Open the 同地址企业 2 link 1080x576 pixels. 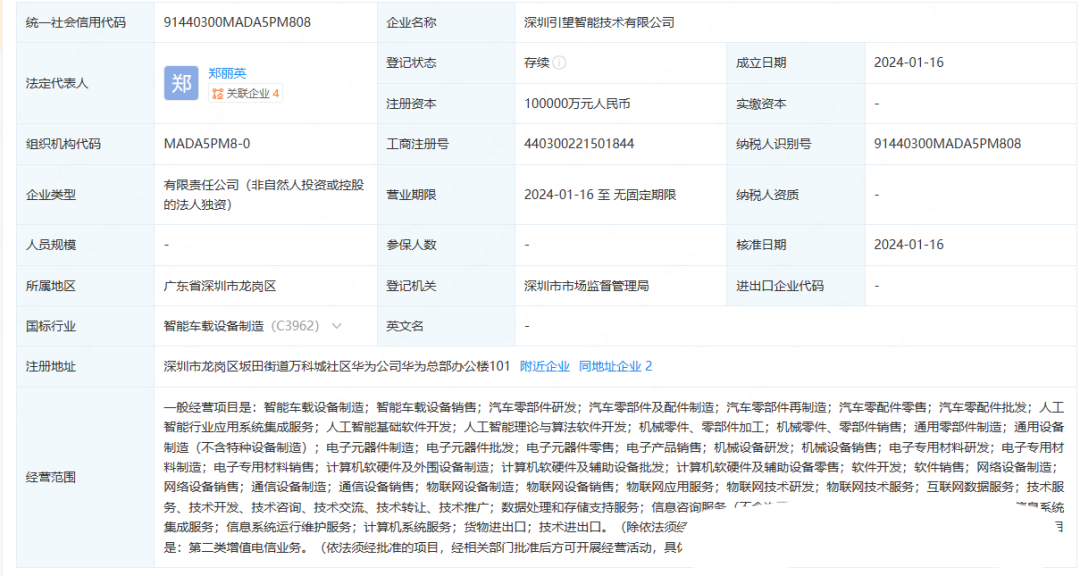[615, 367]
